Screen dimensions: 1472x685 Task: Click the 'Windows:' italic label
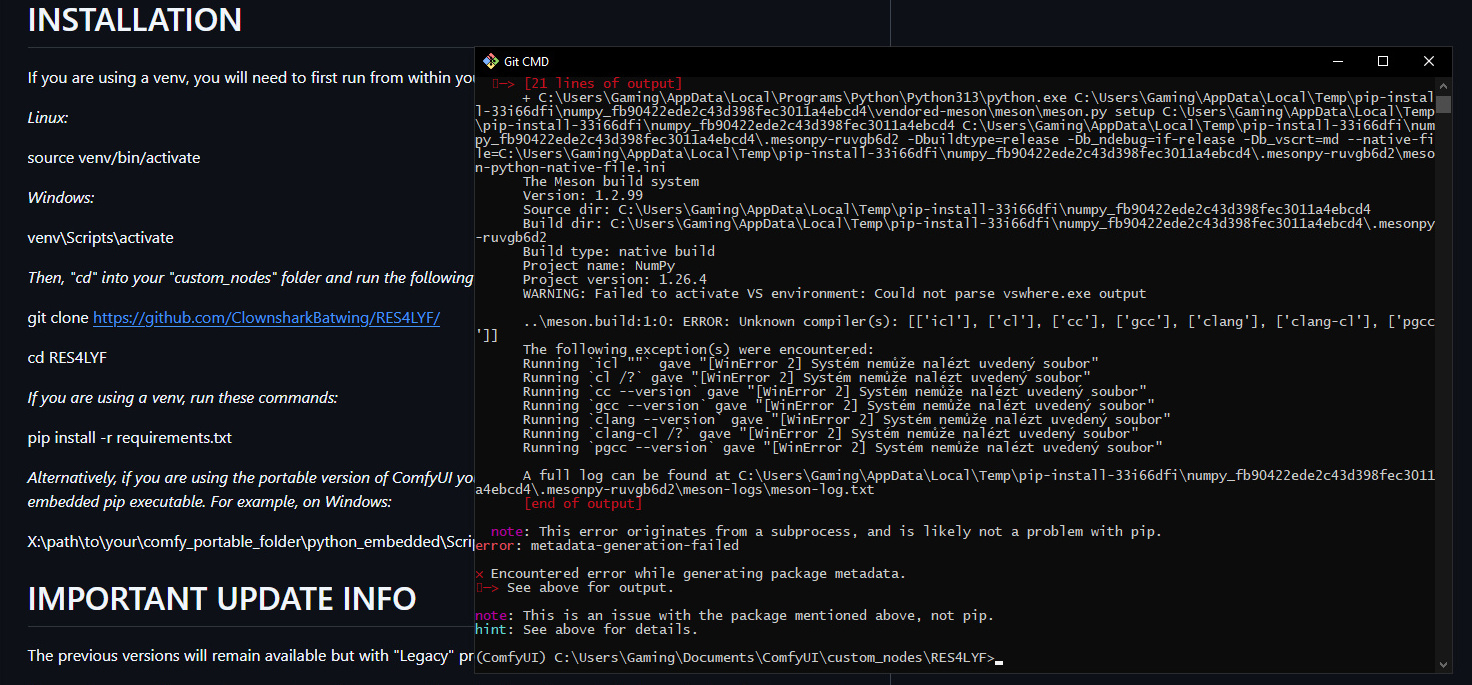click(61, 198)
